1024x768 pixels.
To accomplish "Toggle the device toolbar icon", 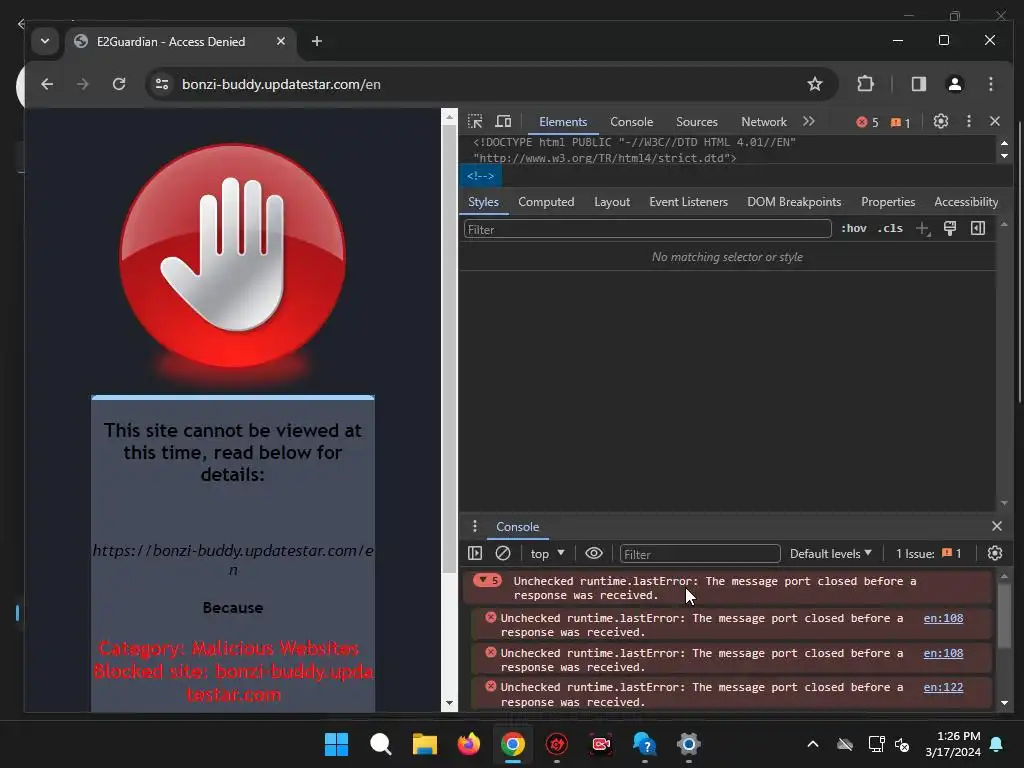I will coord(503,121).
